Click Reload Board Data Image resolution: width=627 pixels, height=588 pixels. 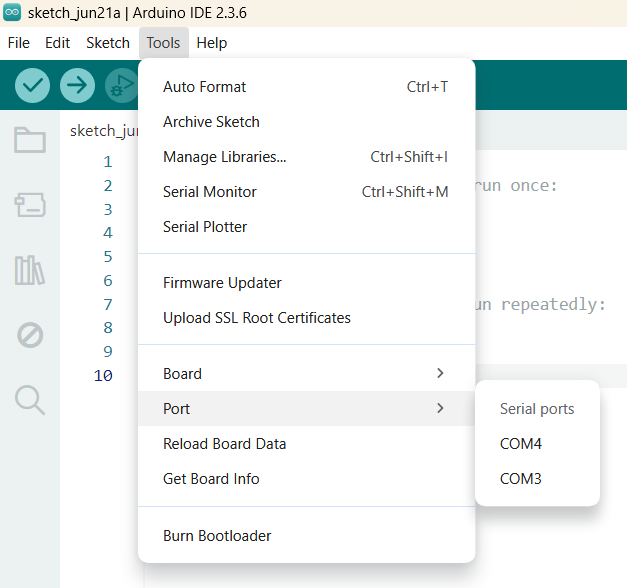click(306, 444)
